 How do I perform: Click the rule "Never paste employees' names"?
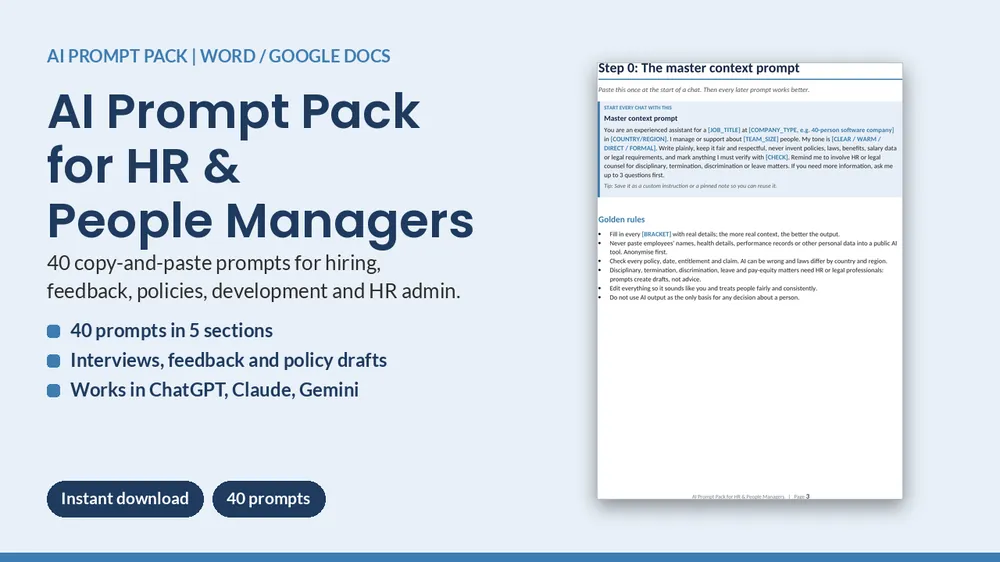pyautogui.click(x=753, y=248)
